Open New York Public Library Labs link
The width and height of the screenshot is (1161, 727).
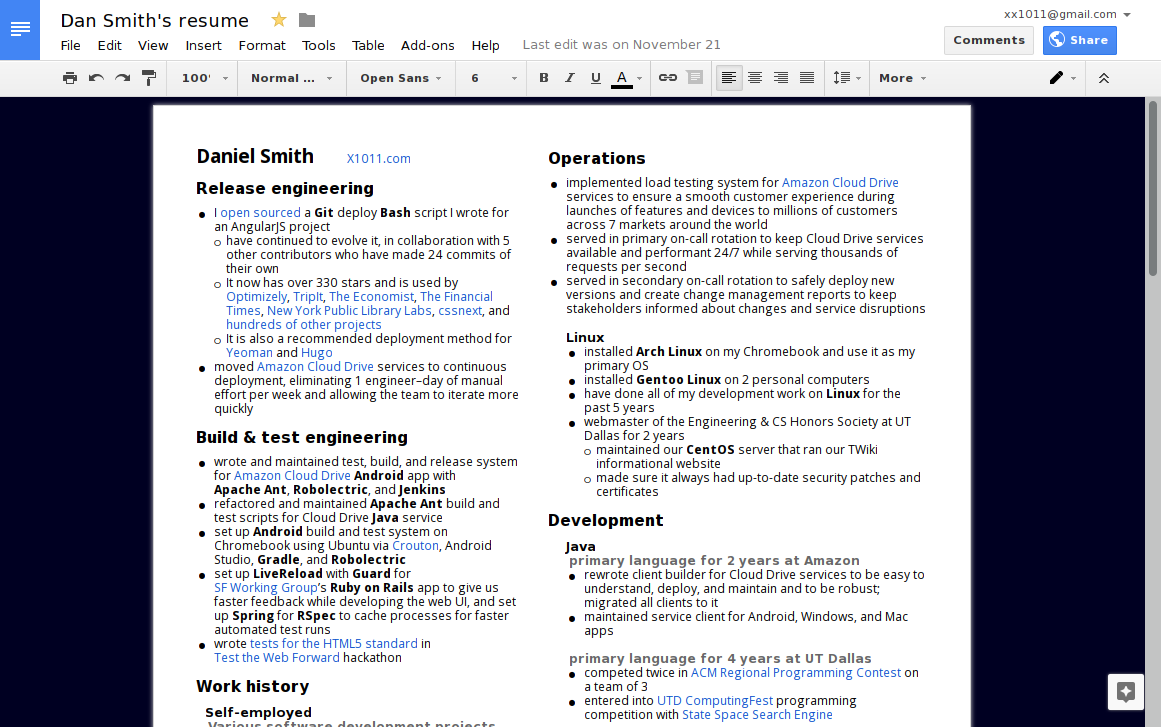349,311
